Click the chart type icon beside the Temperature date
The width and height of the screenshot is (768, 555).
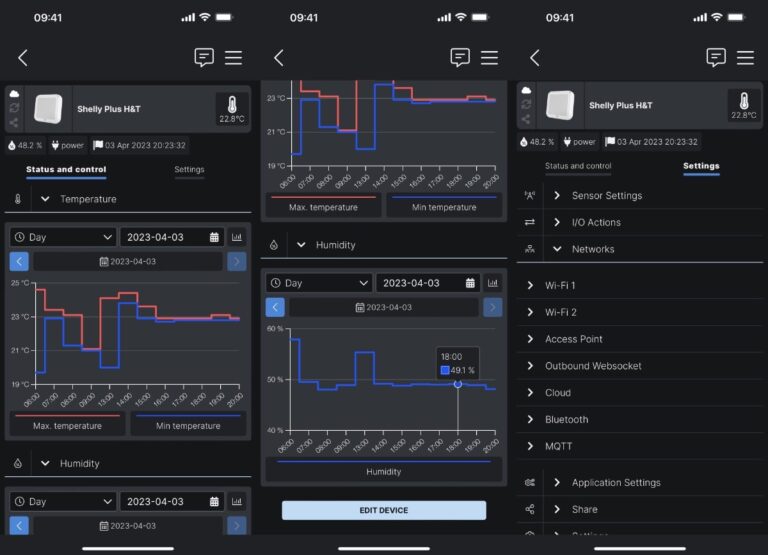point(238,237)
